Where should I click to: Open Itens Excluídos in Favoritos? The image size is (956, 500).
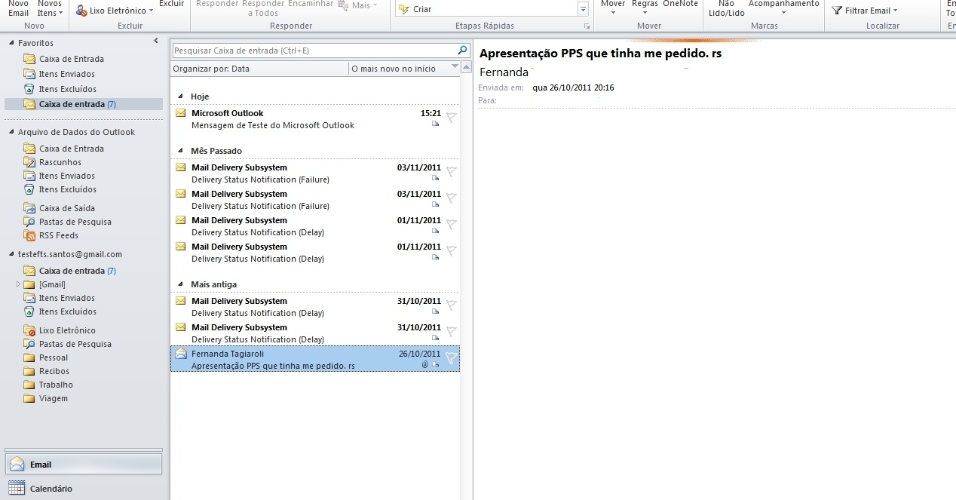point(67,89)
